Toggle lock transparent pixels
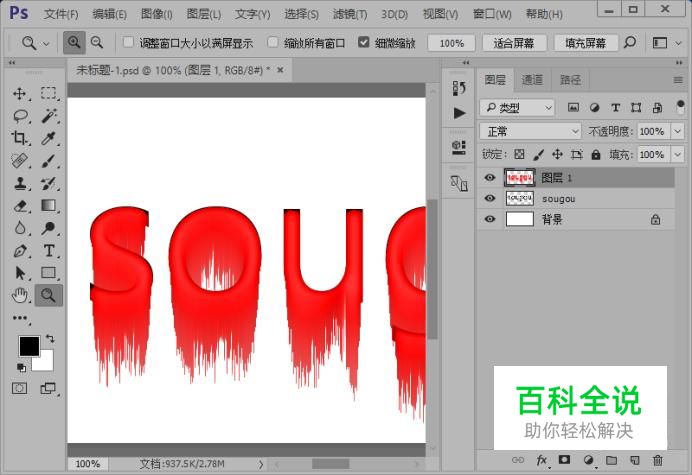Viewport: 692px width, 475px height. [519, 154]
